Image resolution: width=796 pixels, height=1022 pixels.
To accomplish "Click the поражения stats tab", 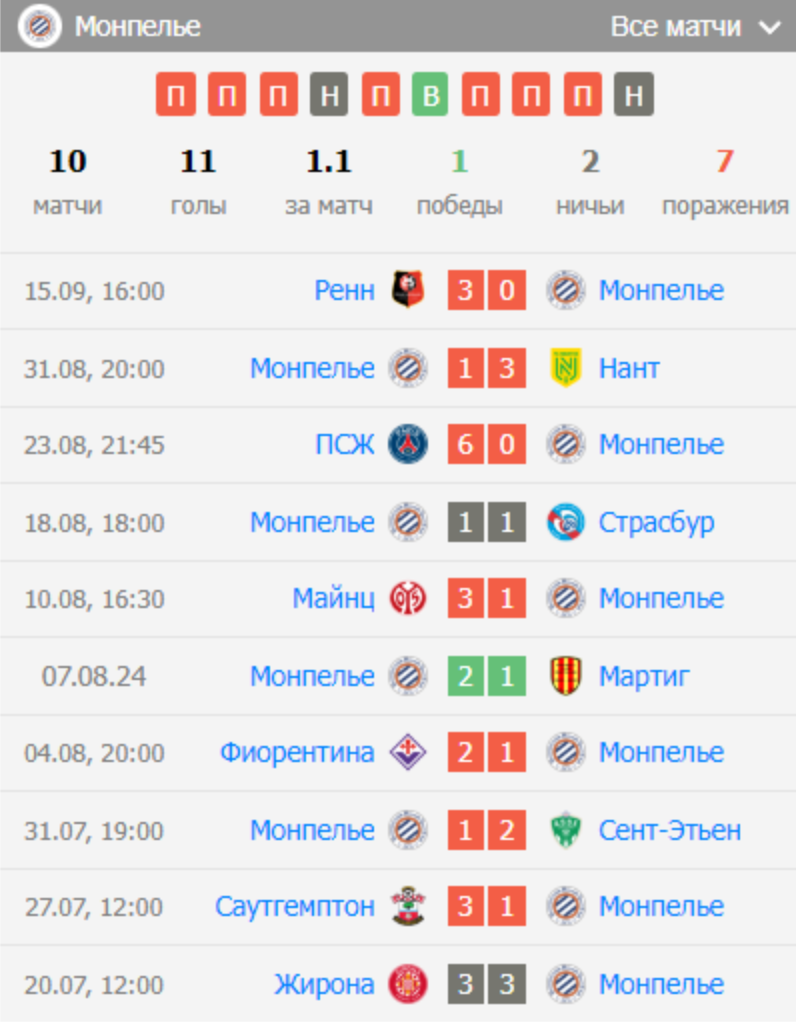I will [x=725, y=178].
